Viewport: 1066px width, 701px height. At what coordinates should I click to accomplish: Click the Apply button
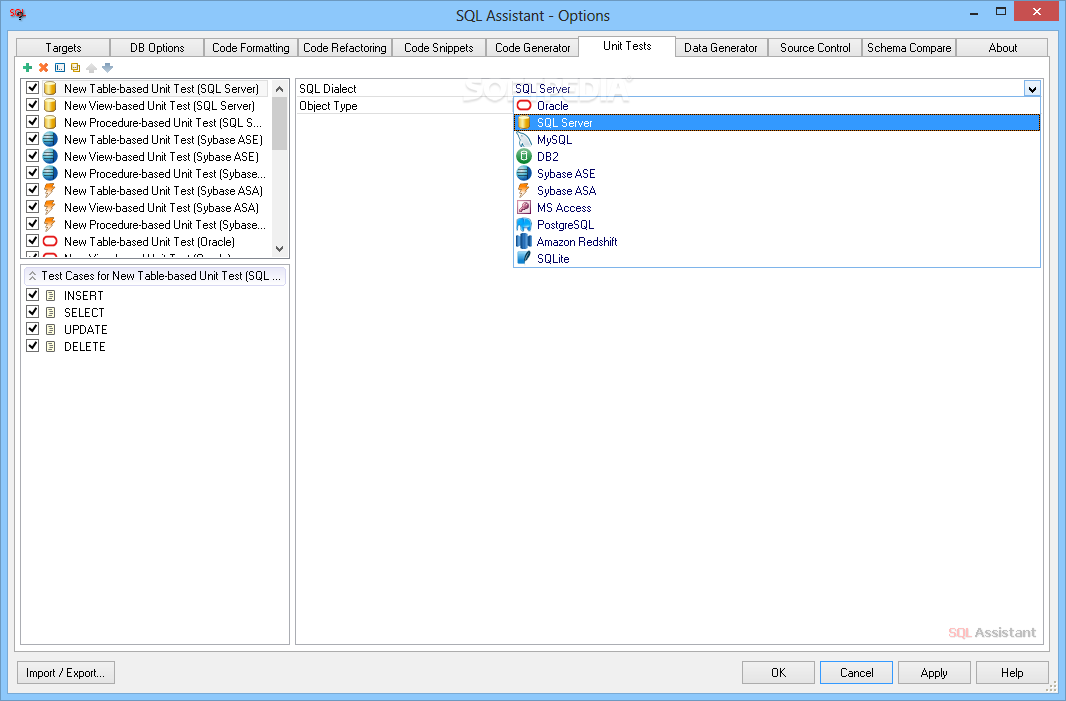(934, 672)
